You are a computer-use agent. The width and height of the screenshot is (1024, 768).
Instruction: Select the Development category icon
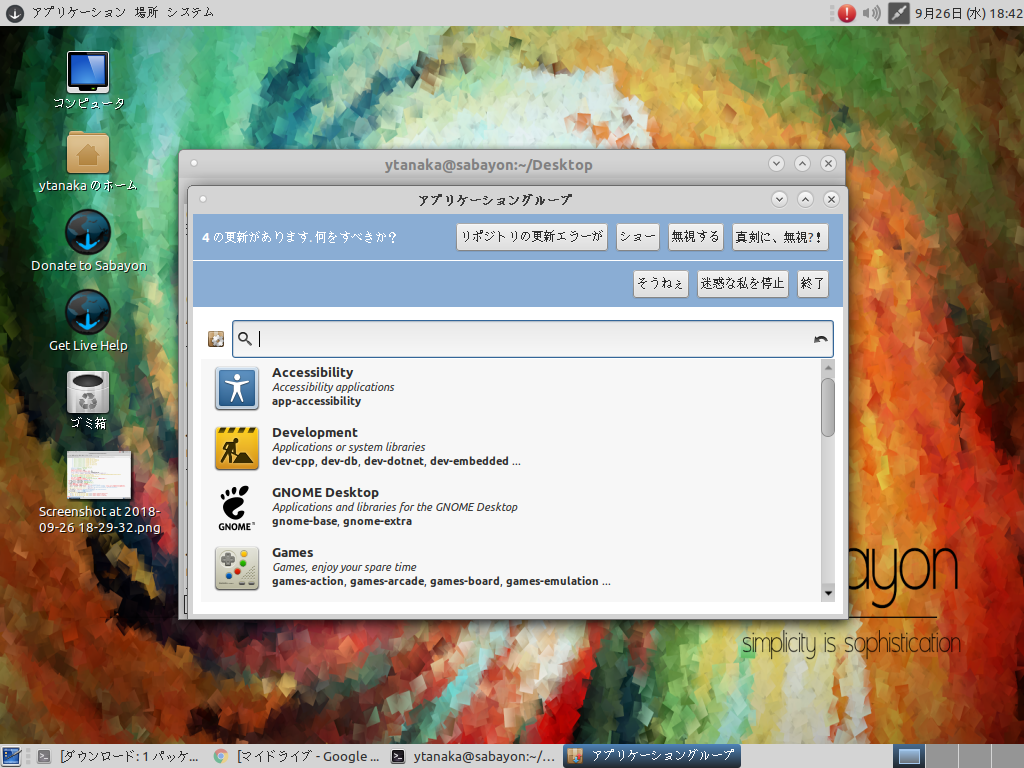click(237, 448)
